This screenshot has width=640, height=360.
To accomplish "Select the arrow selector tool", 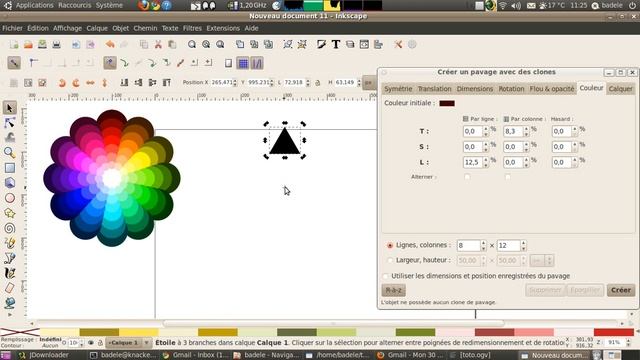I will (10, 108).
